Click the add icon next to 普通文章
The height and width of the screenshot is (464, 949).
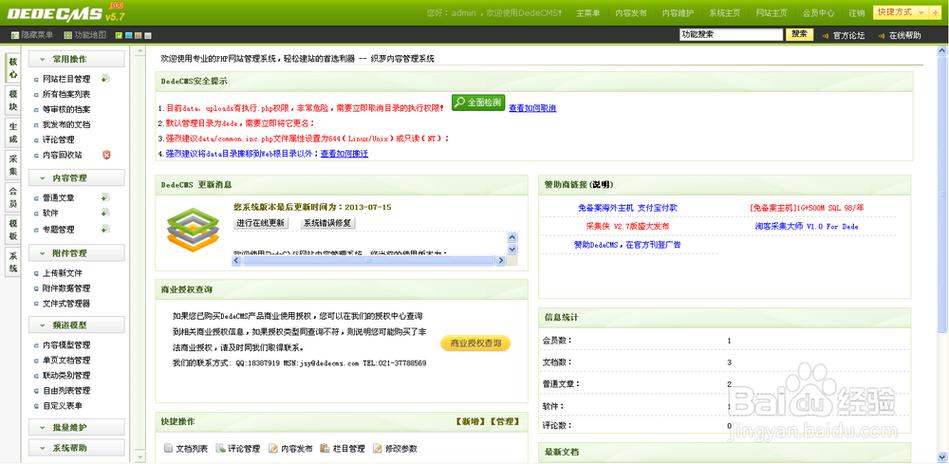[105, 198]
